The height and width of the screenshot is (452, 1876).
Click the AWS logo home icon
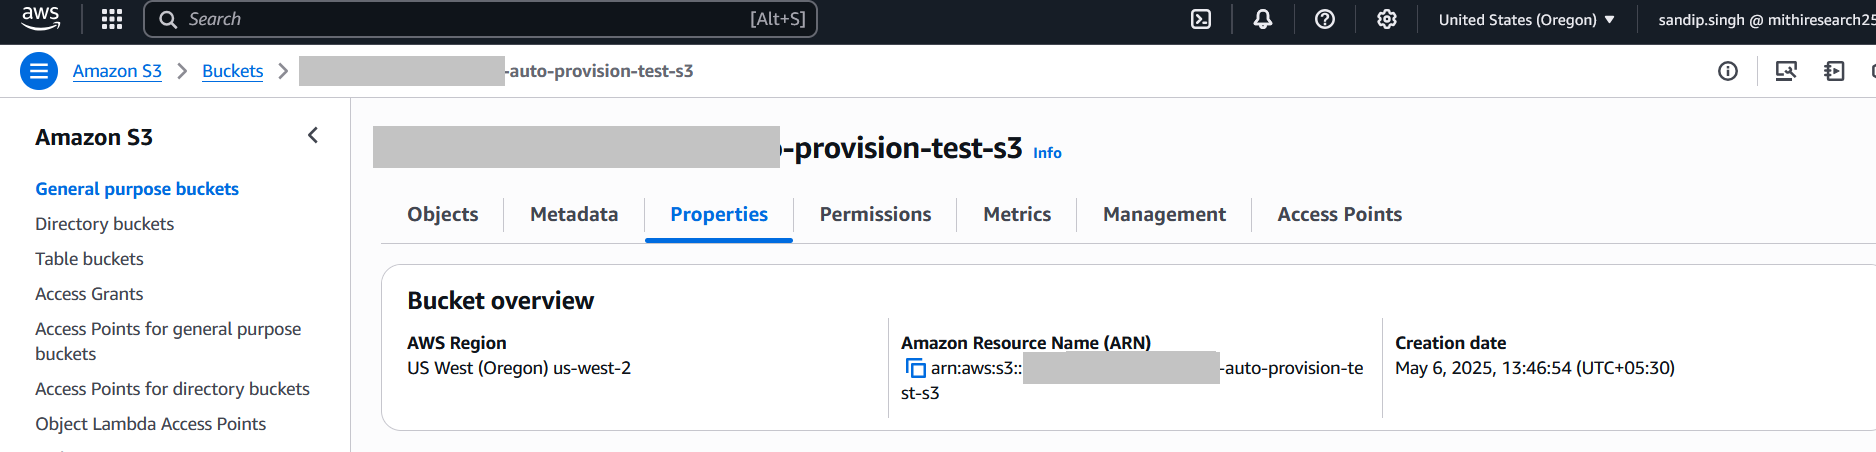pos(40,18)
